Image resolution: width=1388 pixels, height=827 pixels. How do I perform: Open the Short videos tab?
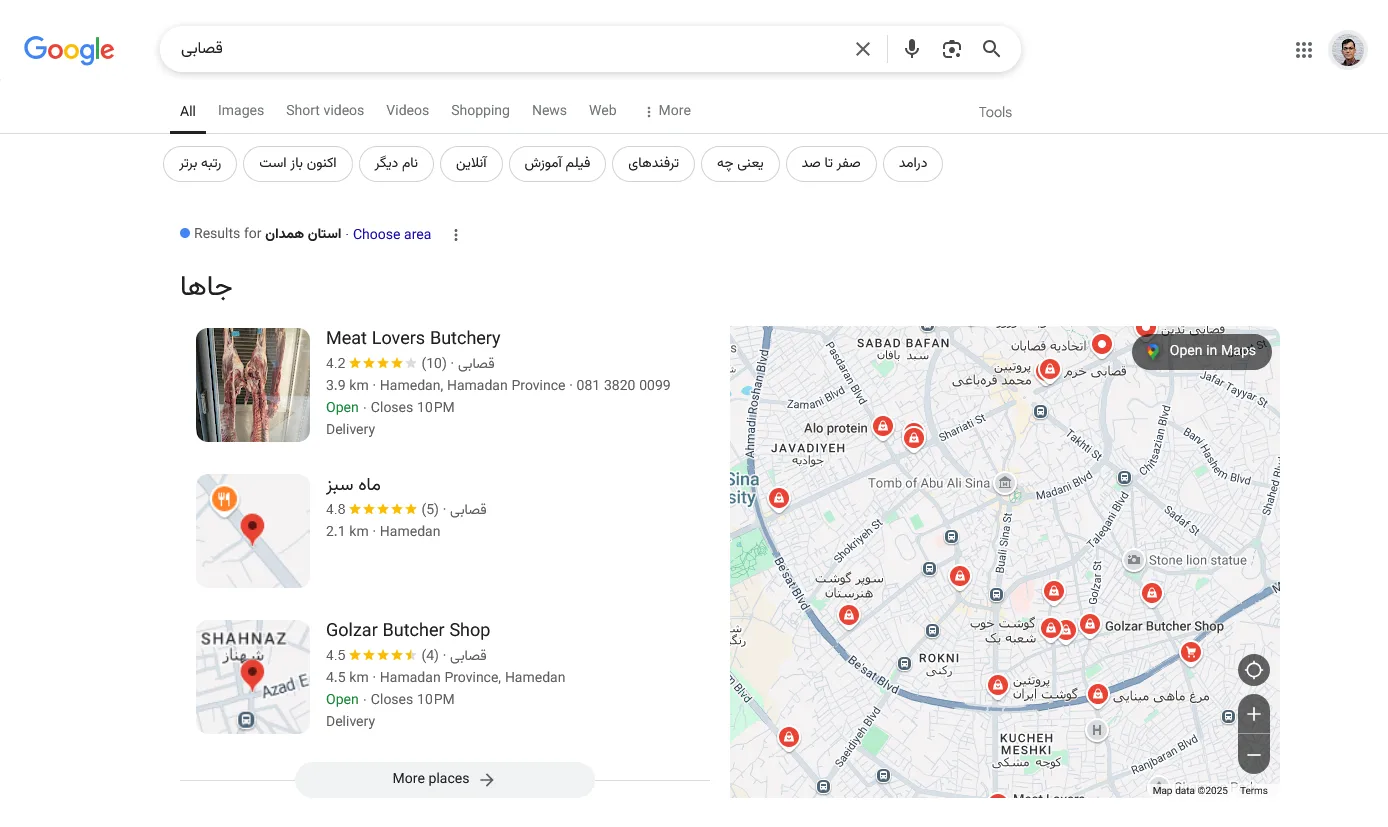325,111
